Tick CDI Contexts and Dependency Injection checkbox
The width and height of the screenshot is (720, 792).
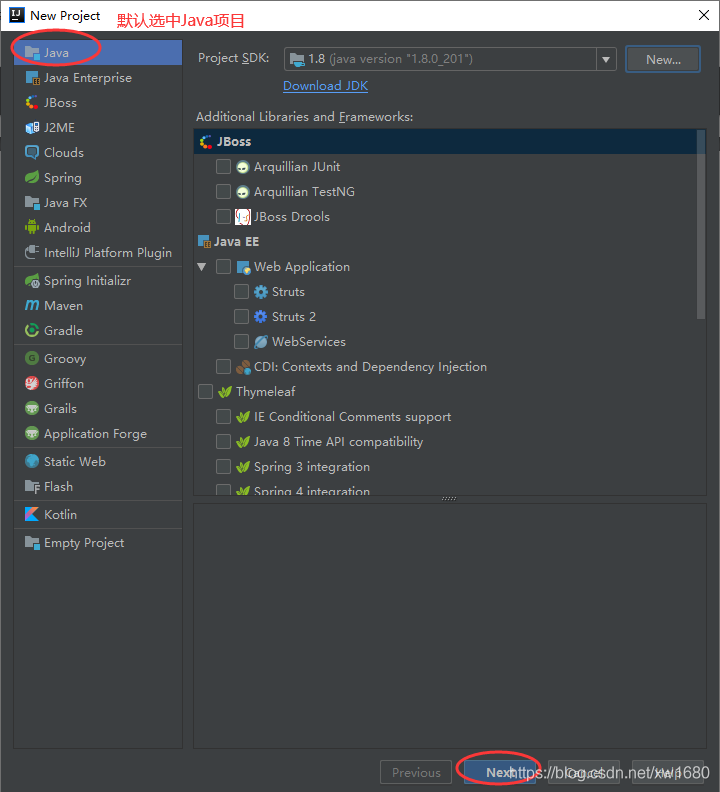[x=223, y=367]
